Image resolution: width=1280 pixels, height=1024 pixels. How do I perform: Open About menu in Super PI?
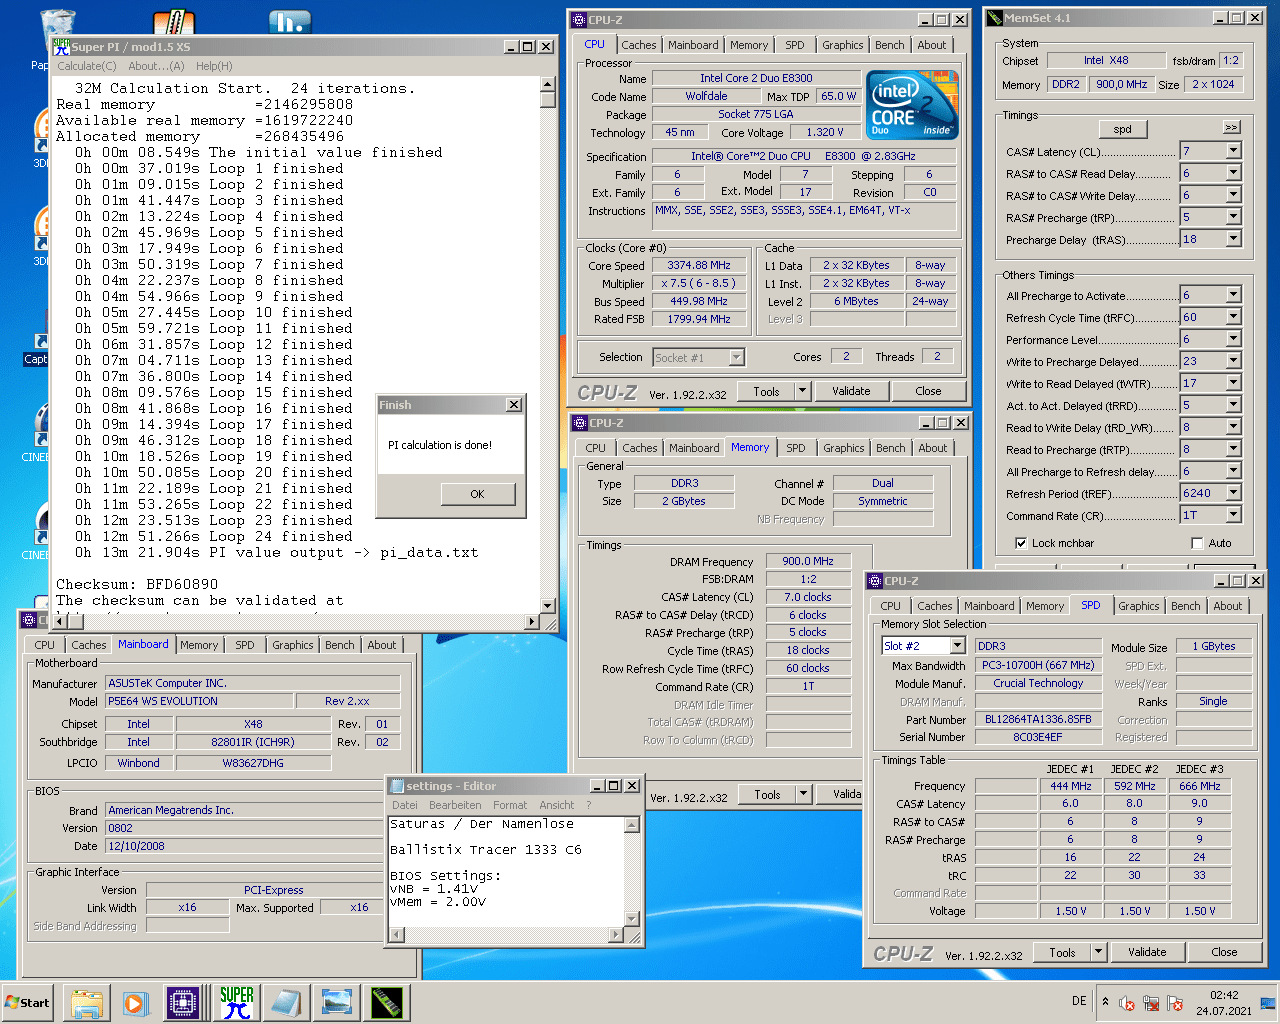(x=156, y=66)
